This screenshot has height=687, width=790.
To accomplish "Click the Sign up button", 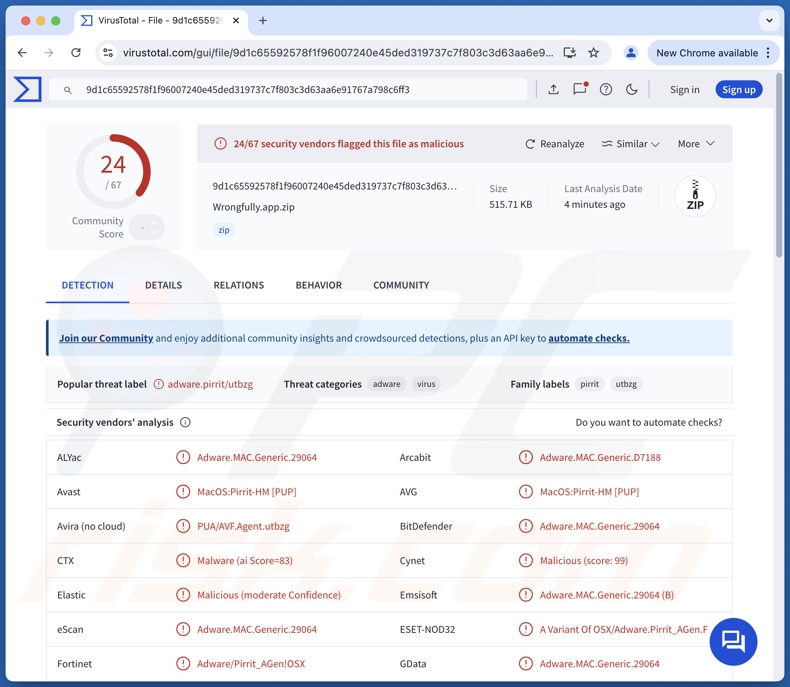I will 739,90.
